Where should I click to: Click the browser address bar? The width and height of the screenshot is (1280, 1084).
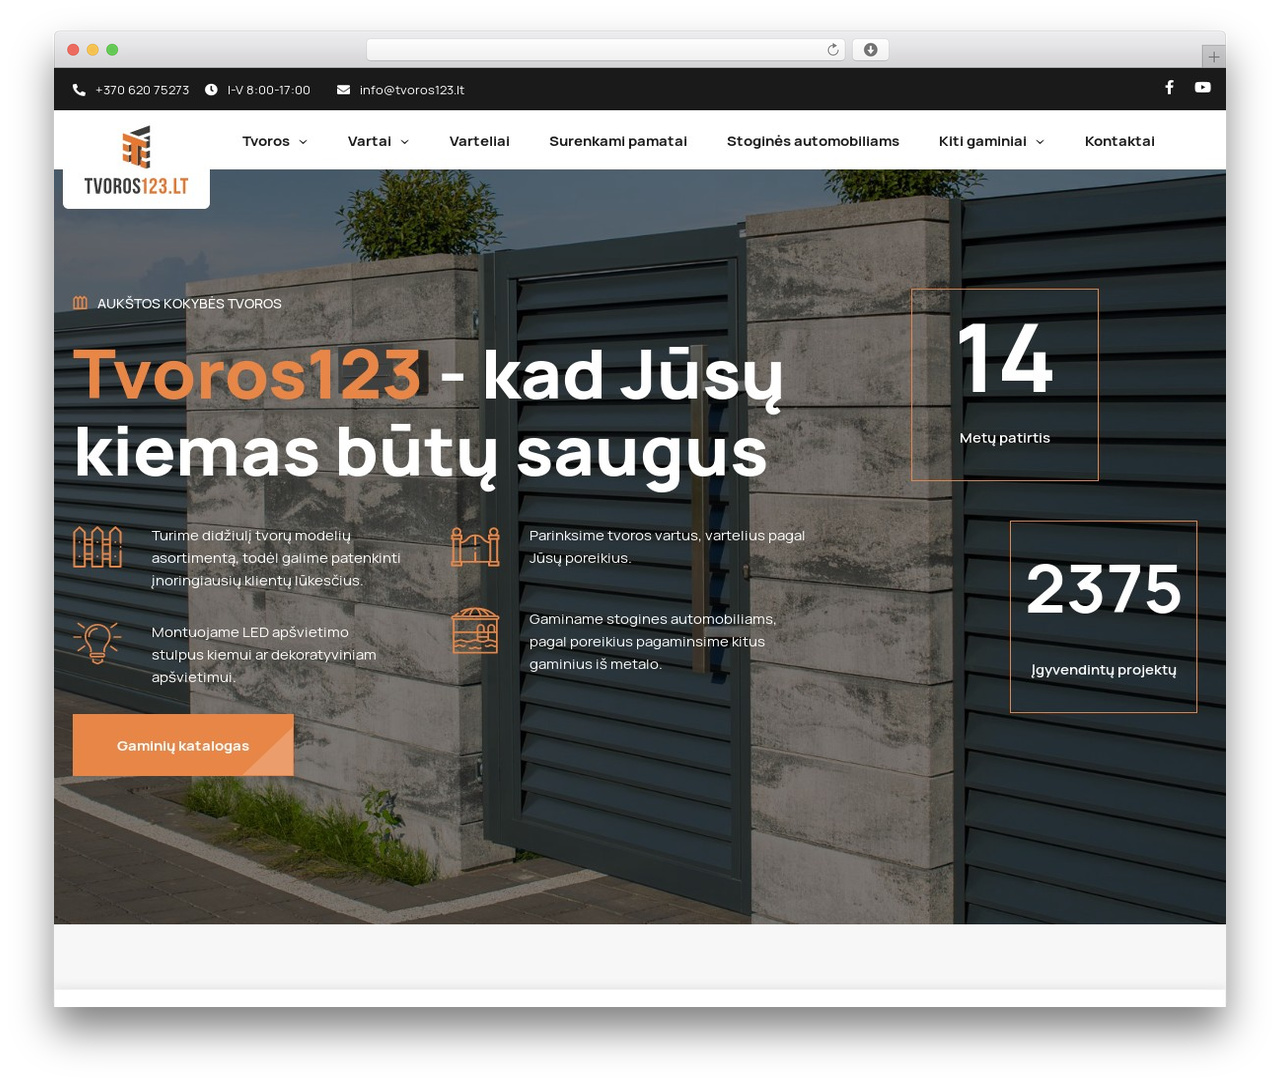click(x=606, y=50)
